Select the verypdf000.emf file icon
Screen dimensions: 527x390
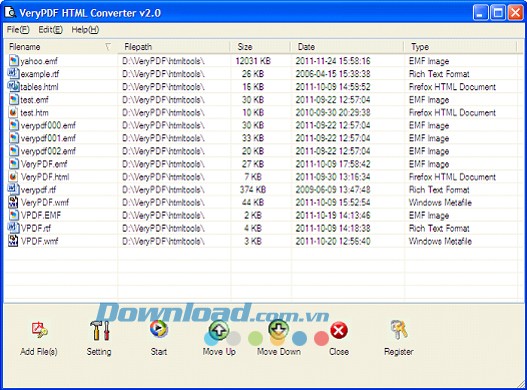tap(13, 125)
